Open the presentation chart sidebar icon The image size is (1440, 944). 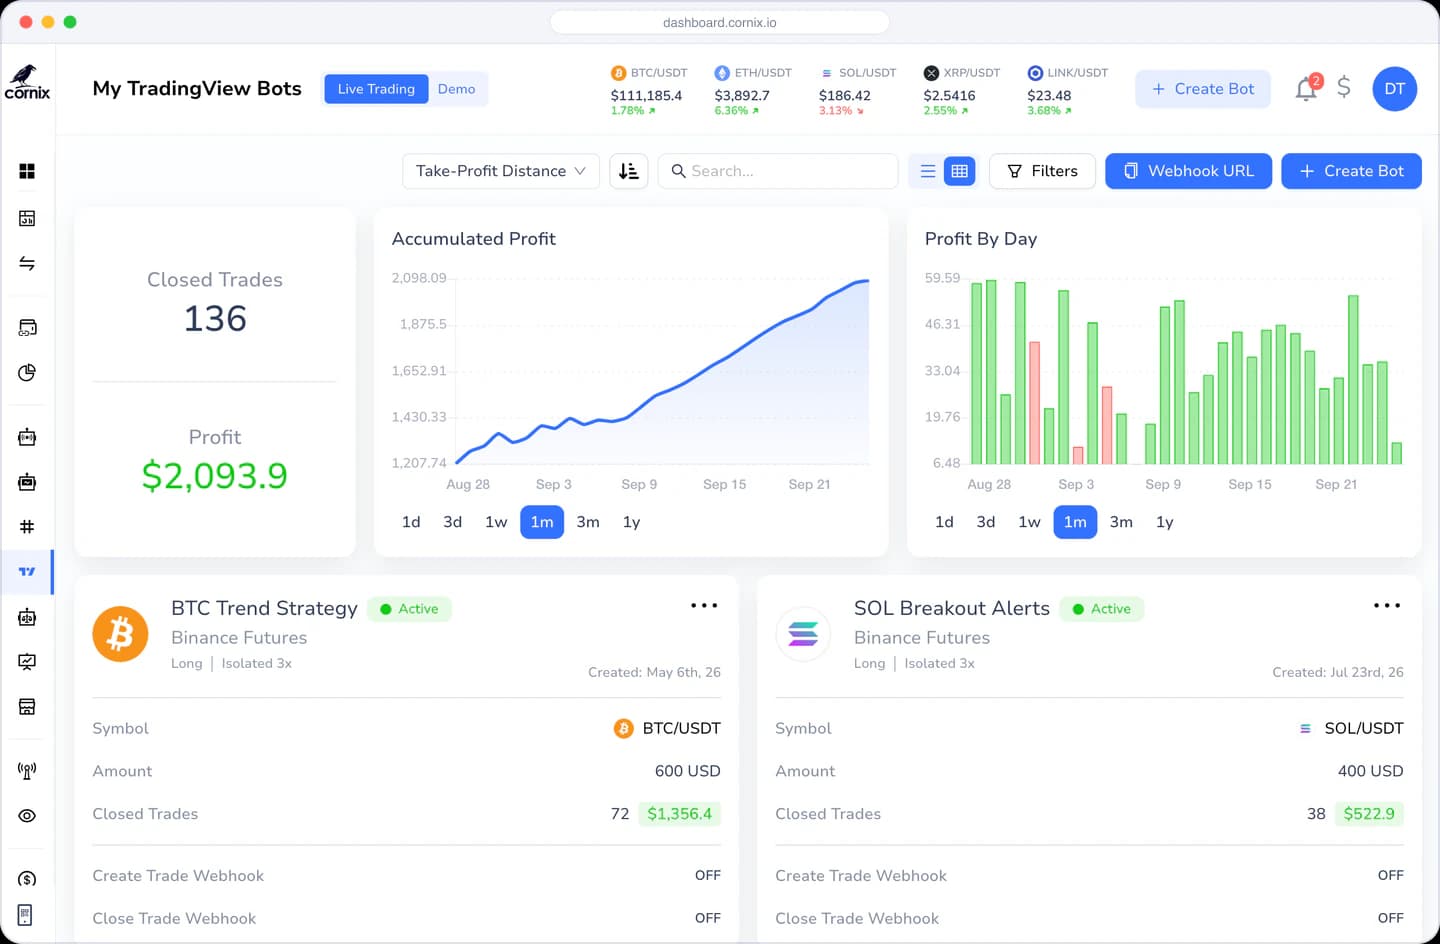pos(27,662)
